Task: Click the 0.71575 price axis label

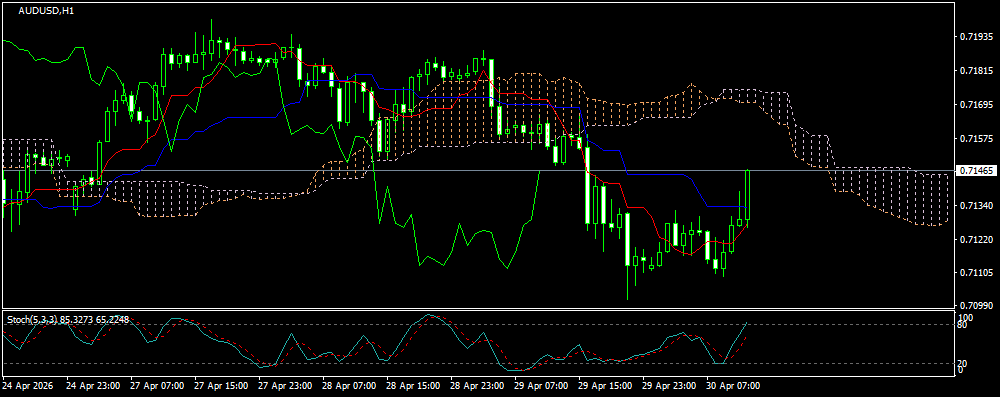Action: pyautogui.click(x=976, y=139)
